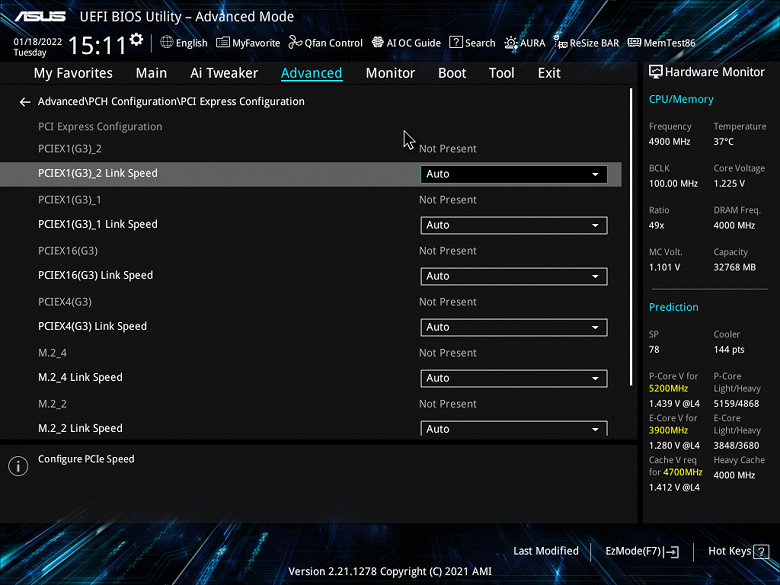This screenshot has width=780, height=585.
Task: Switch to Main tab
Action: pyautogui.click(x=151, y=73)
